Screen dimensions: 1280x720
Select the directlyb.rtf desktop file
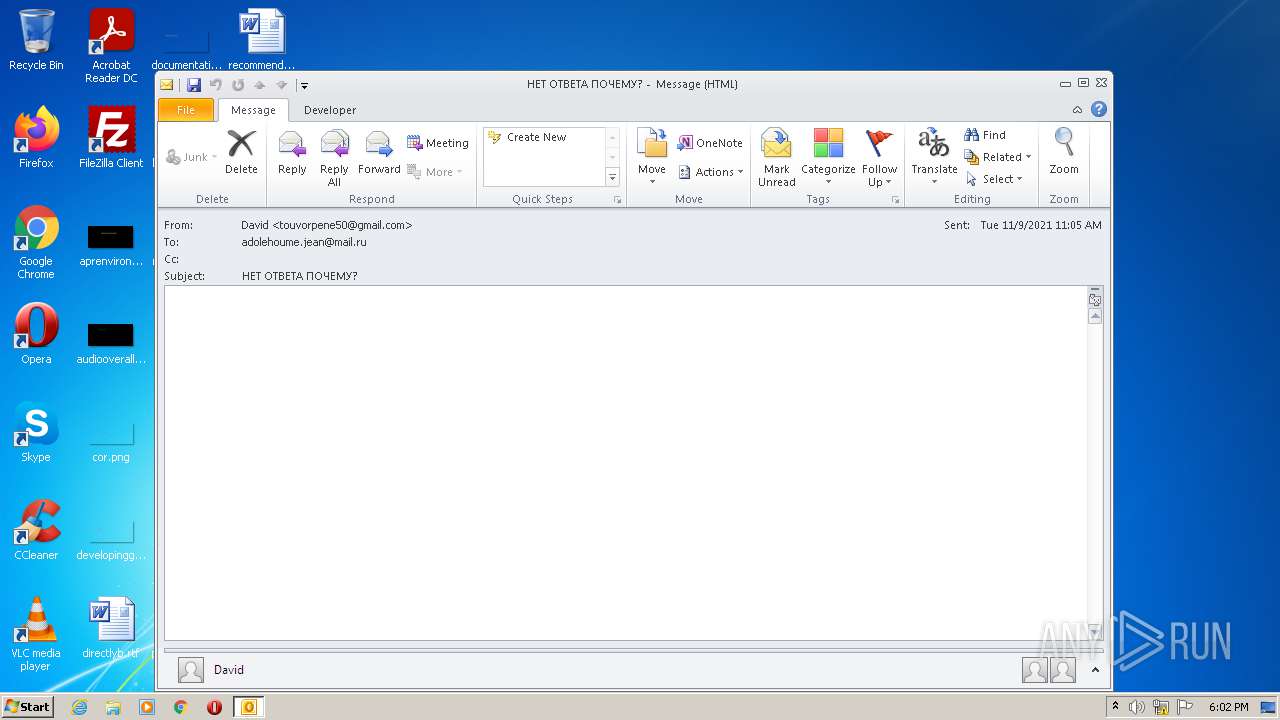click(x=111, y=628)
